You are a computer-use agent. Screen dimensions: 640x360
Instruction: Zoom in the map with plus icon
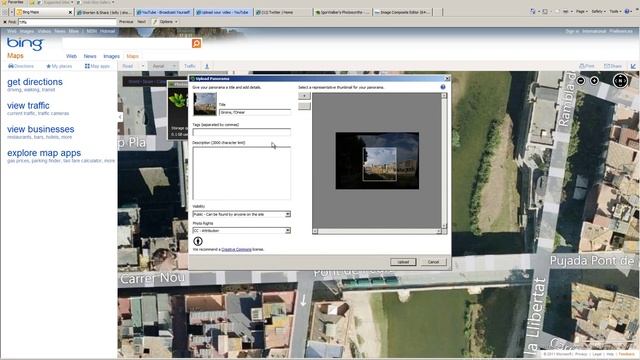click(594, 81)
